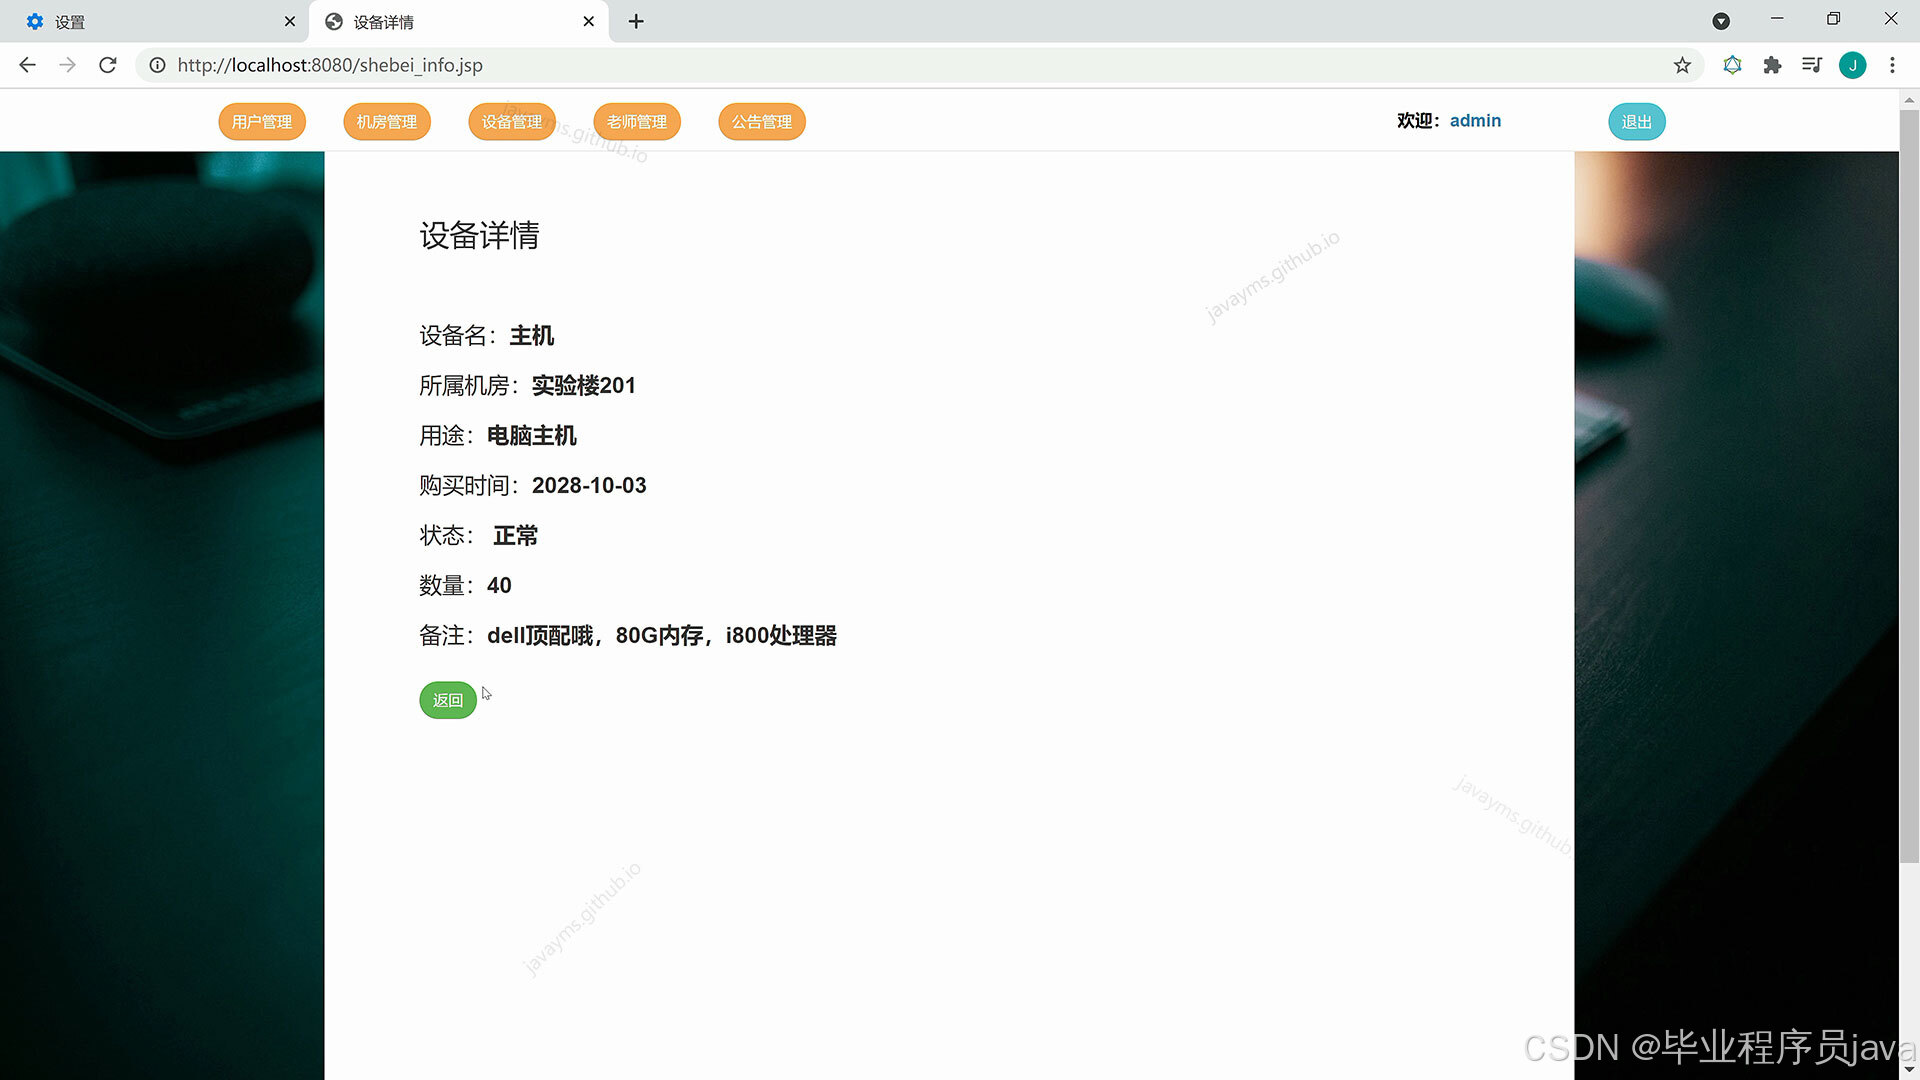Viewport: 1920px width, 1080px height.
Task: Open Chrome three-dot menu
Action: 1892,65
